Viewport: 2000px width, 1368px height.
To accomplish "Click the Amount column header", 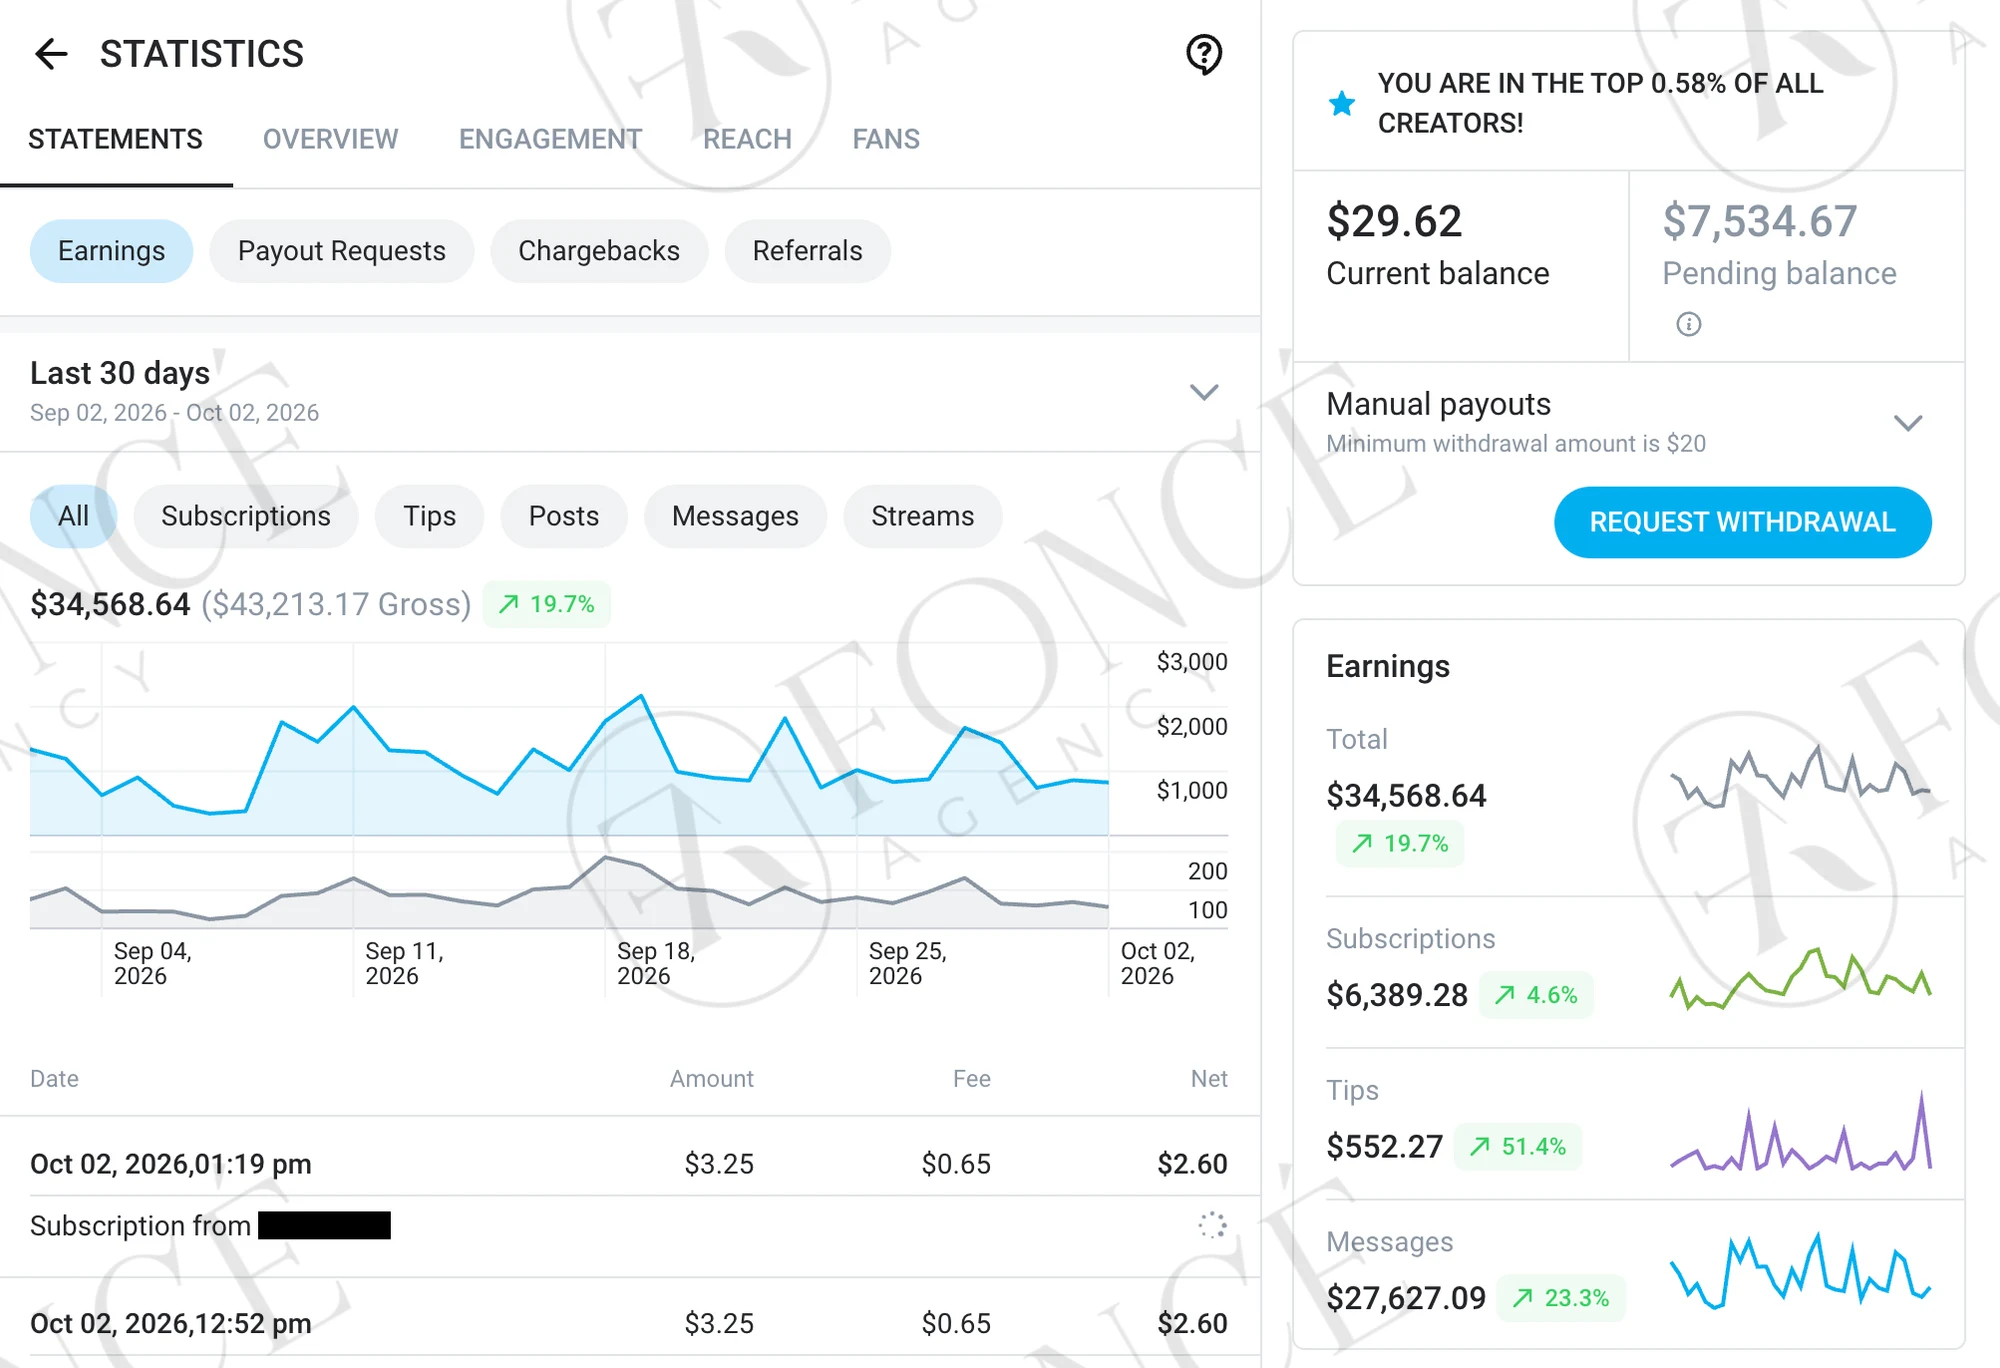I will point(712,1079).
